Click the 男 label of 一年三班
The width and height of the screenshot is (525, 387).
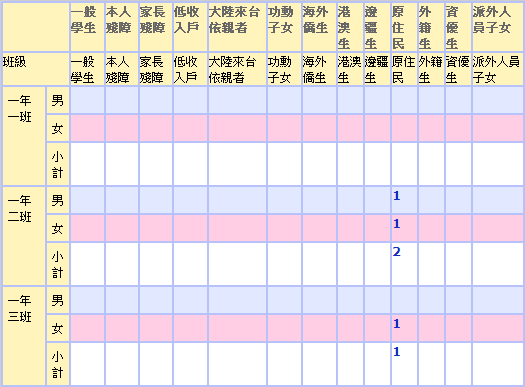(58, 300)
